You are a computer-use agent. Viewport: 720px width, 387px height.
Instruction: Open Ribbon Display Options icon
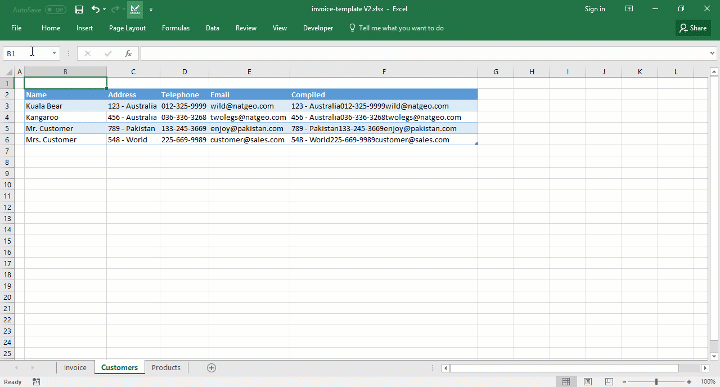tap(629, 9)
